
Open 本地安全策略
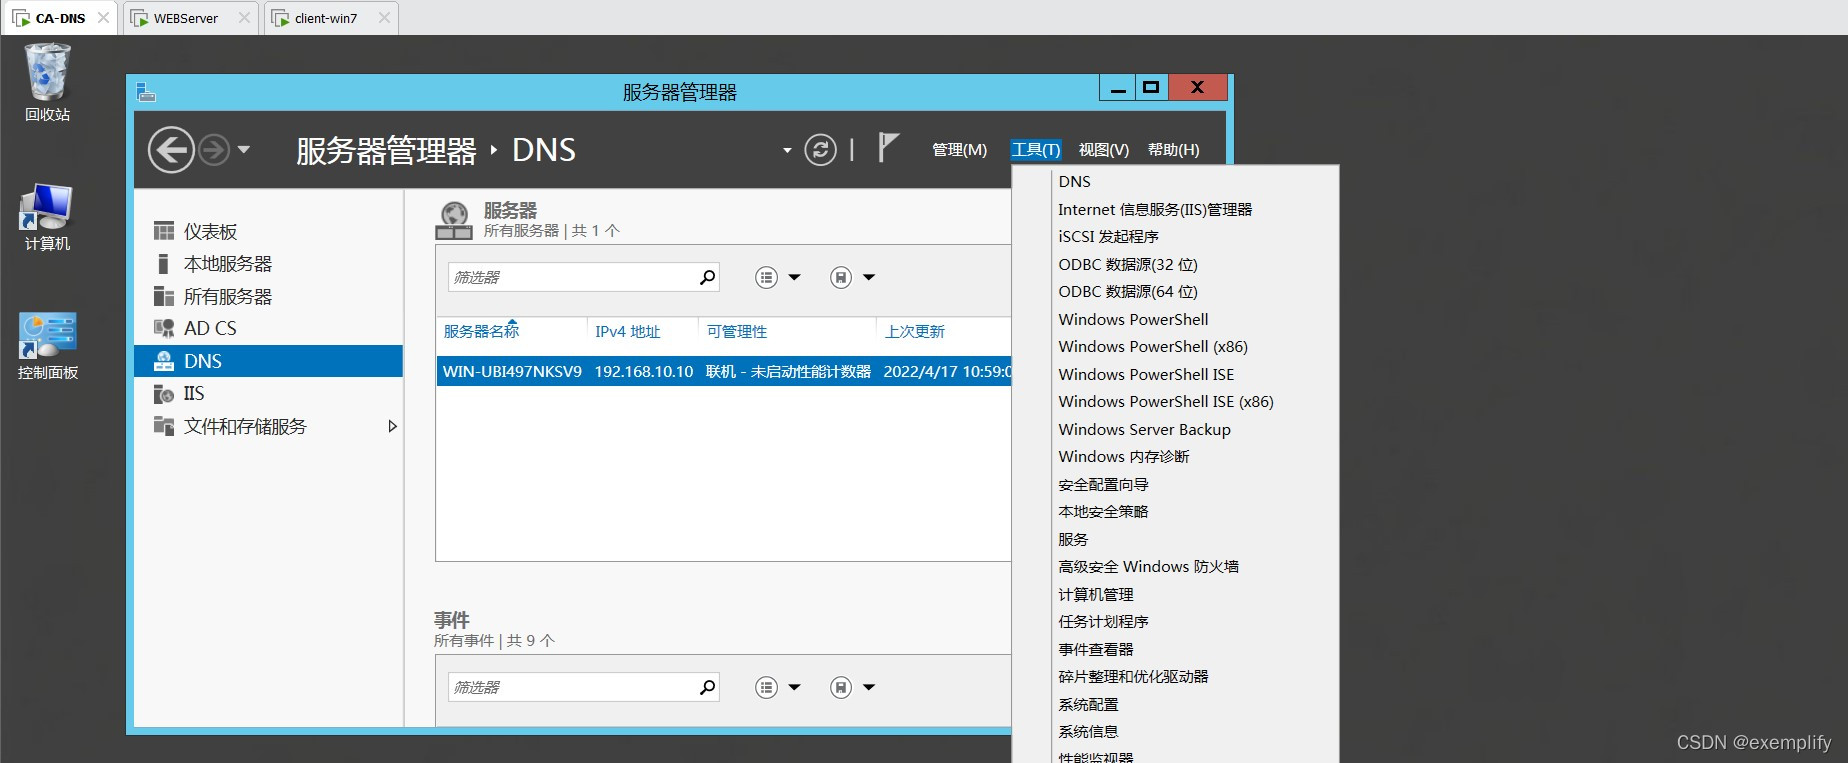click(x=1103, y=511)
